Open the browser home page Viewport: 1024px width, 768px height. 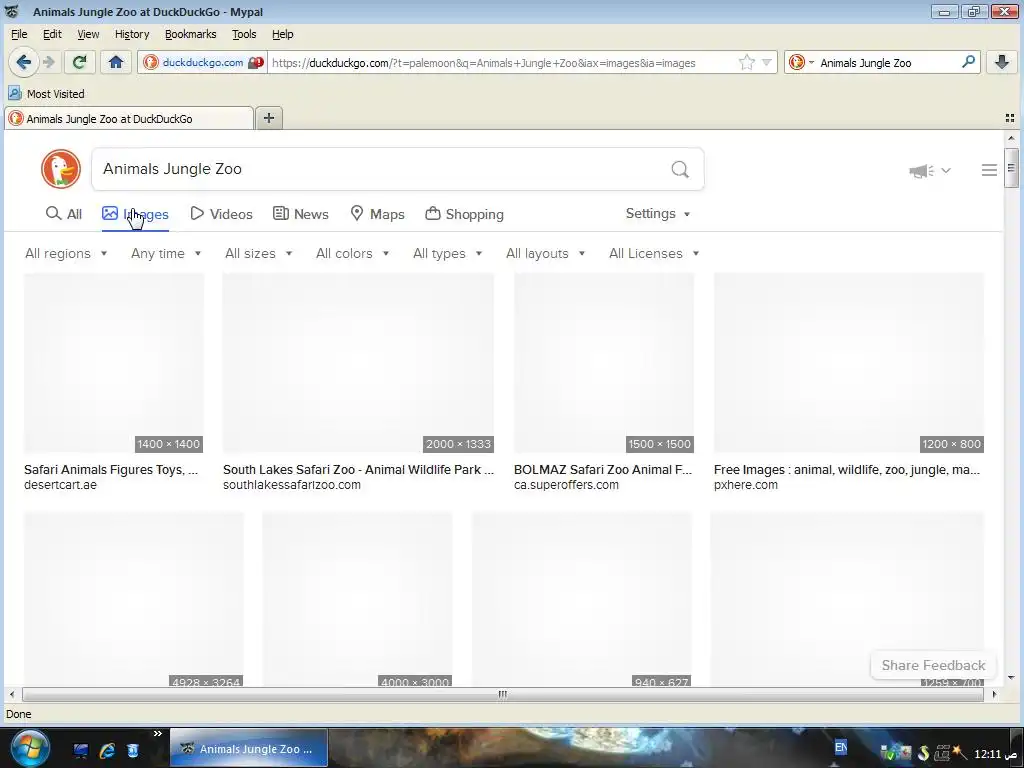coord(116,62)
